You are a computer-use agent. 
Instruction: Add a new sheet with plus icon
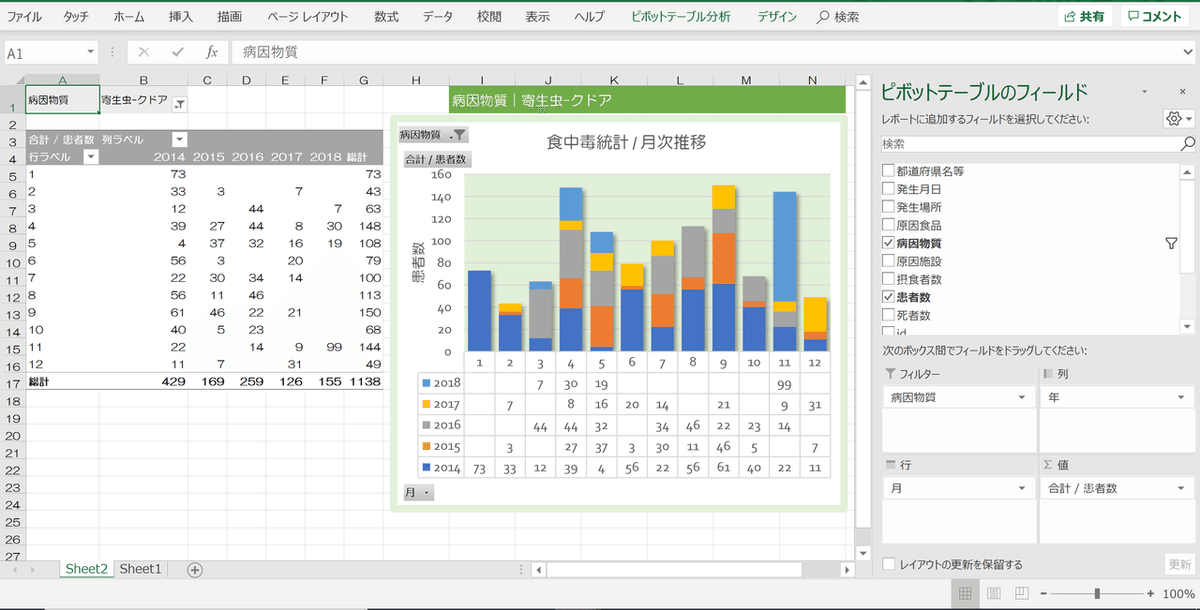(195, 570)
